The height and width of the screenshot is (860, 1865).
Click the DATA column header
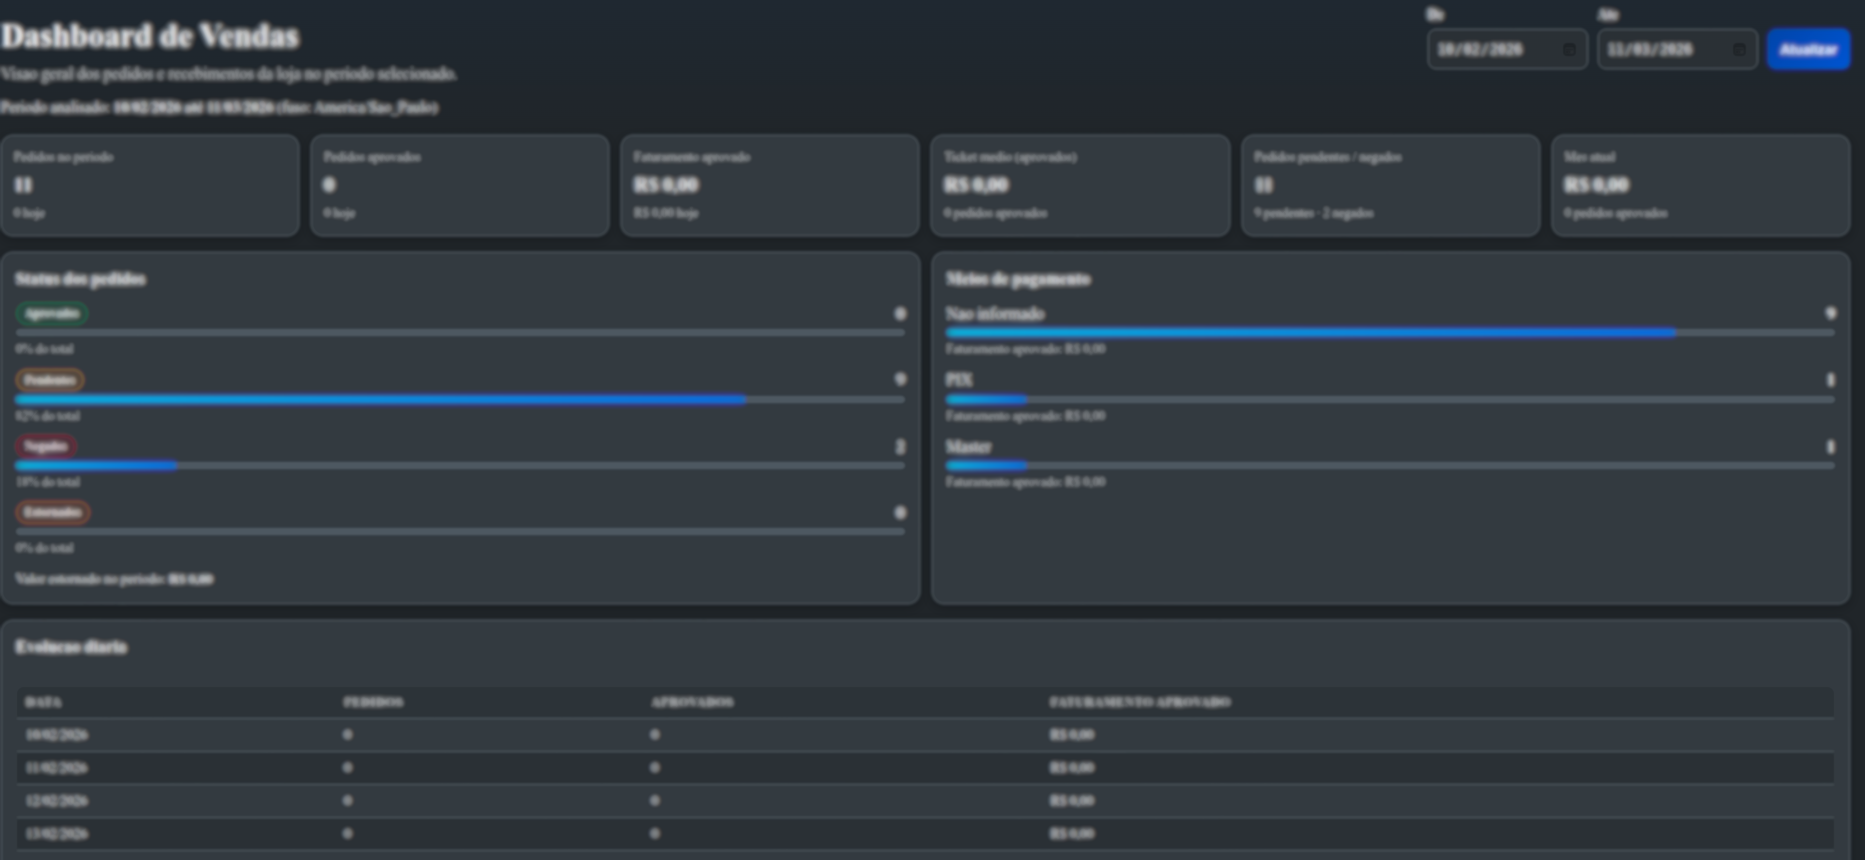click(x=44, y=703)
